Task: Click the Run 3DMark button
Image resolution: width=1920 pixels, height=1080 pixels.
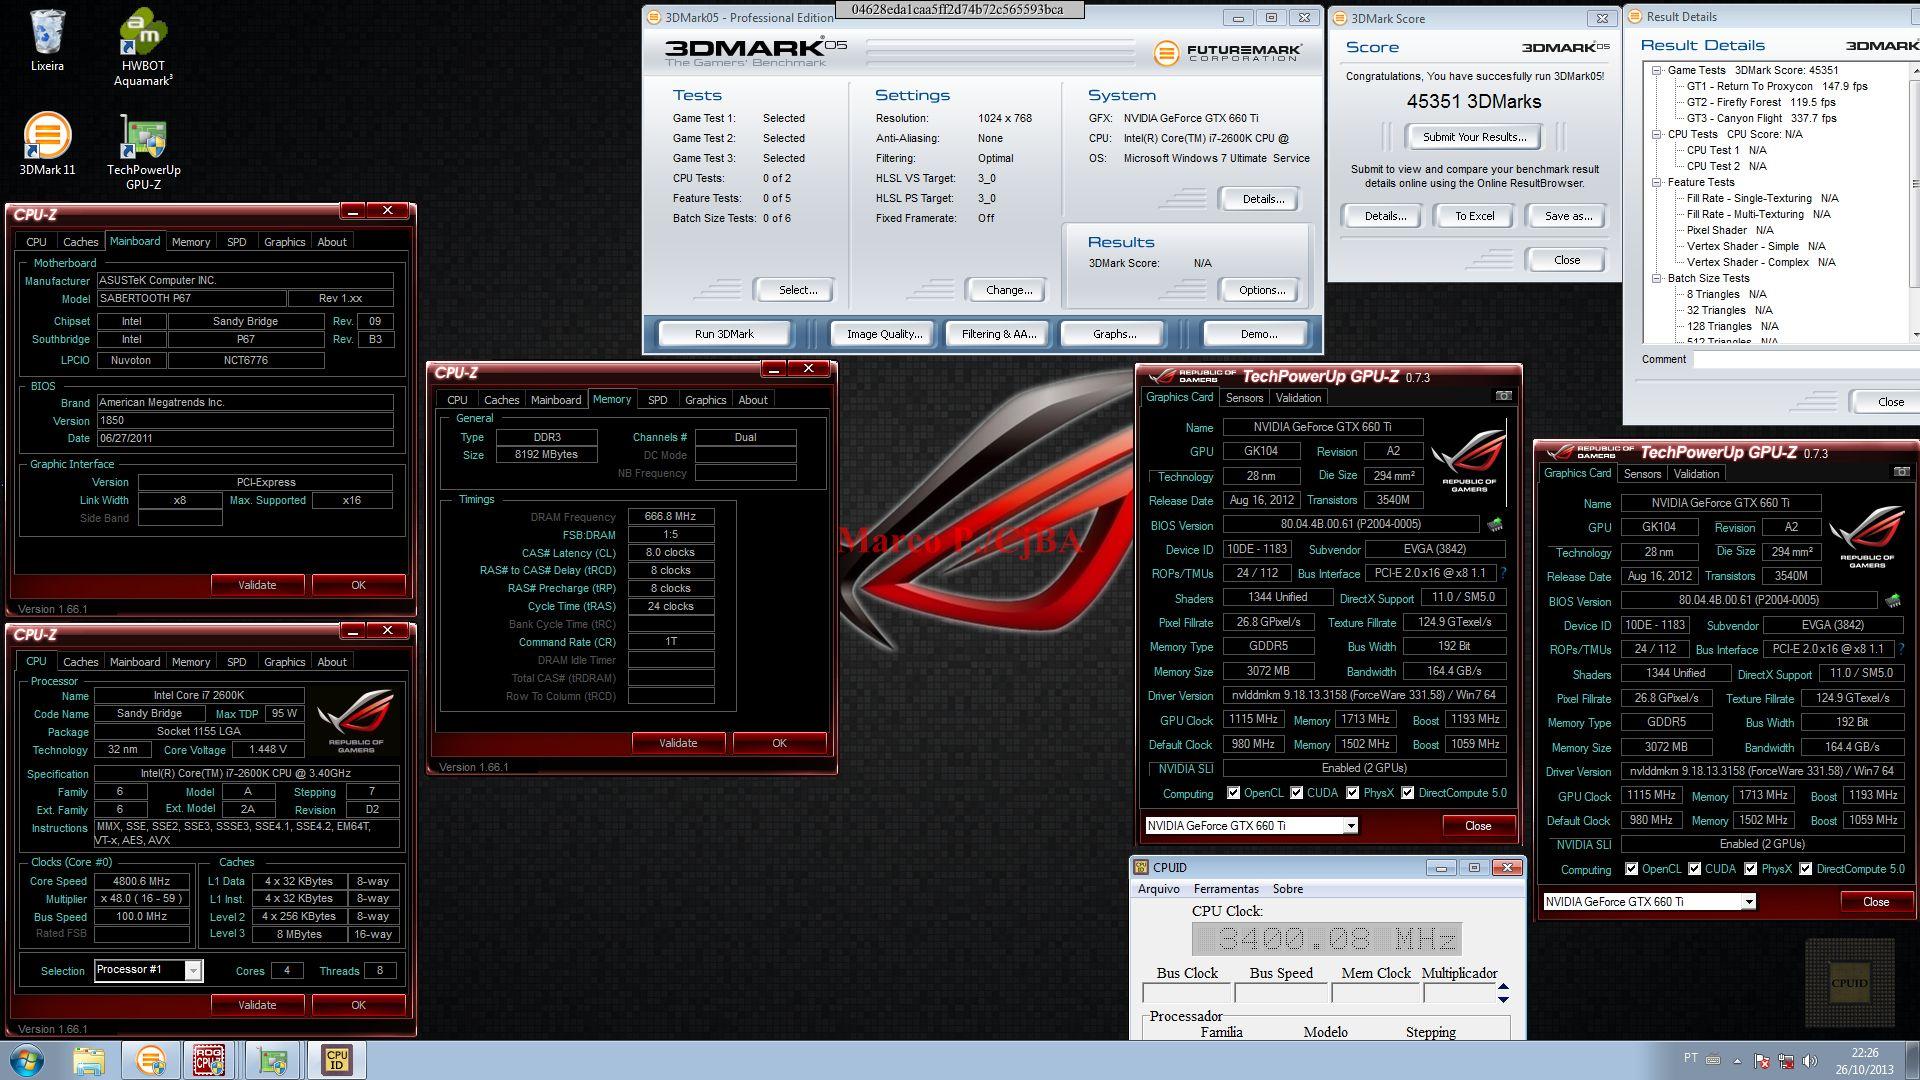Action: coord(724,334)
